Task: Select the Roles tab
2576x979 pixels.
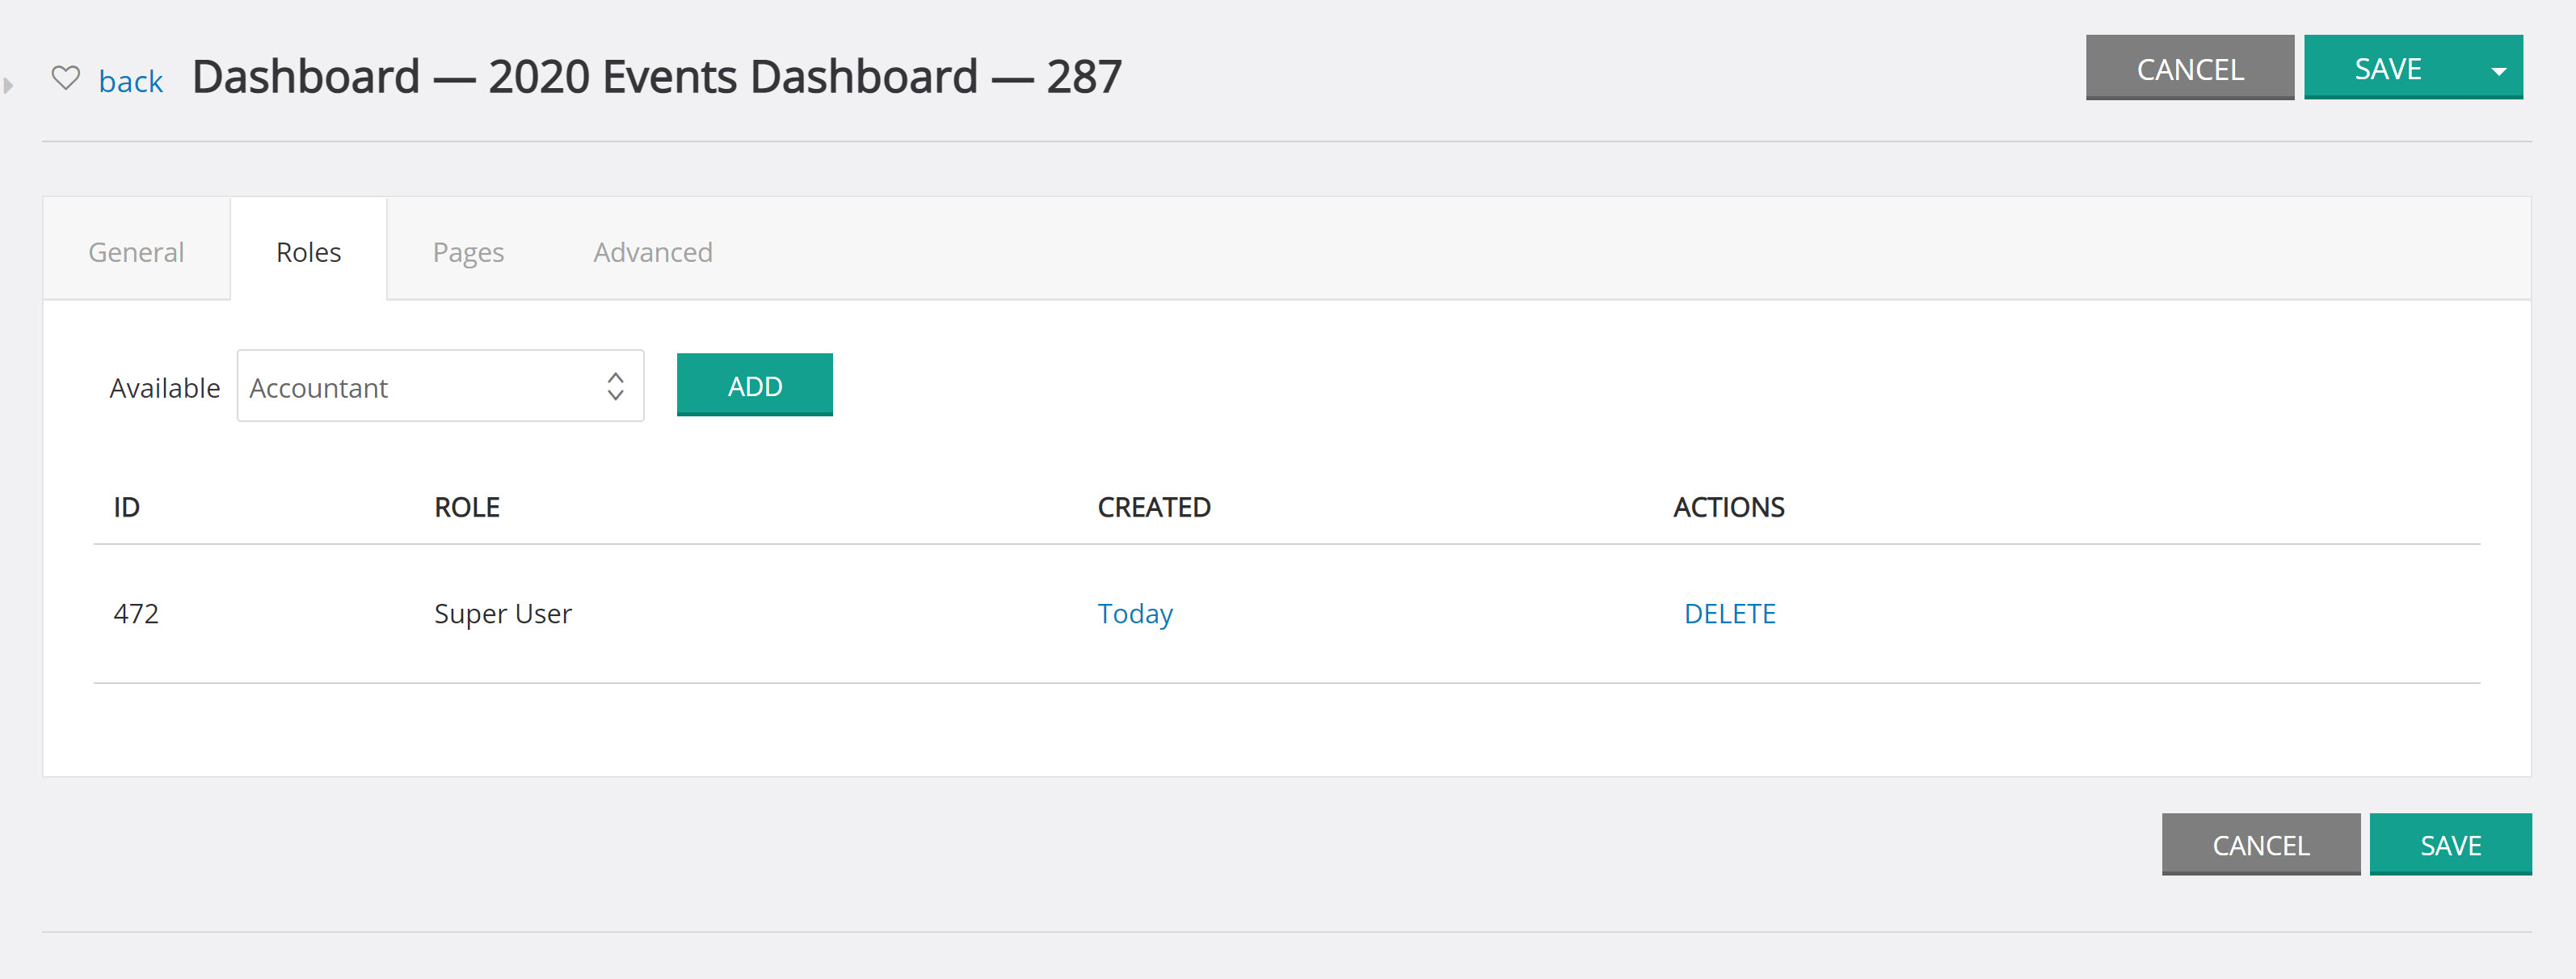Action: (308, 252)
